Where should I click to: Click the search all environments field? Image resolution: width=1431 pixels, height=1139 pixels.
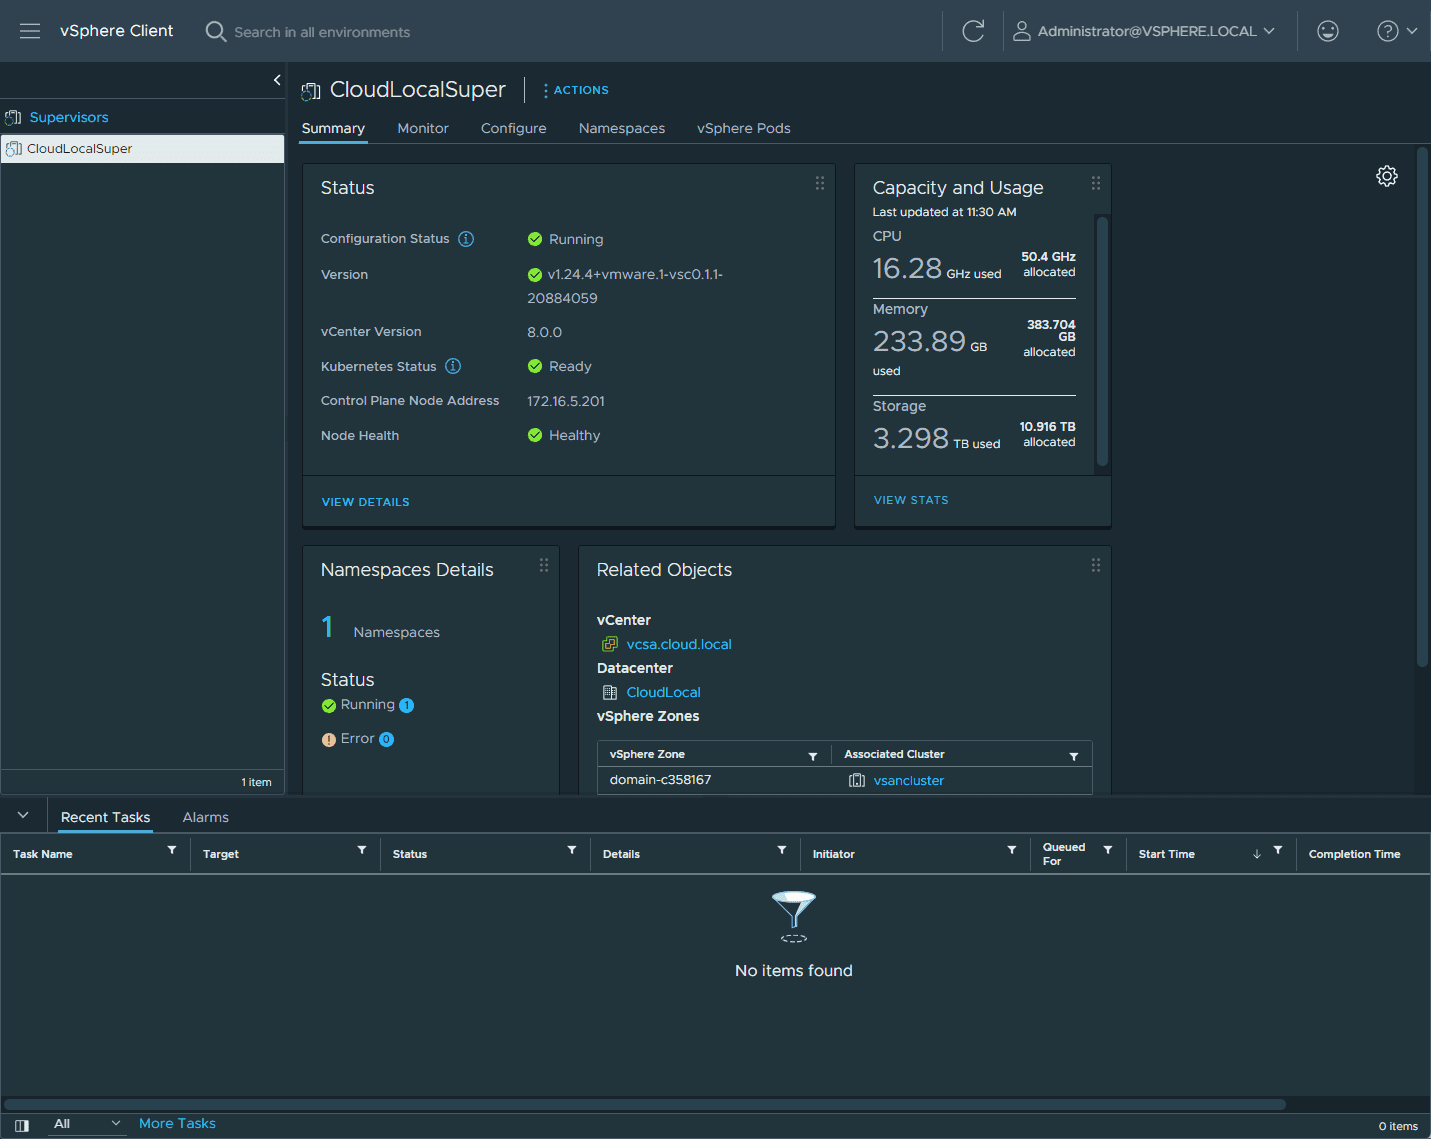[322, 32]
